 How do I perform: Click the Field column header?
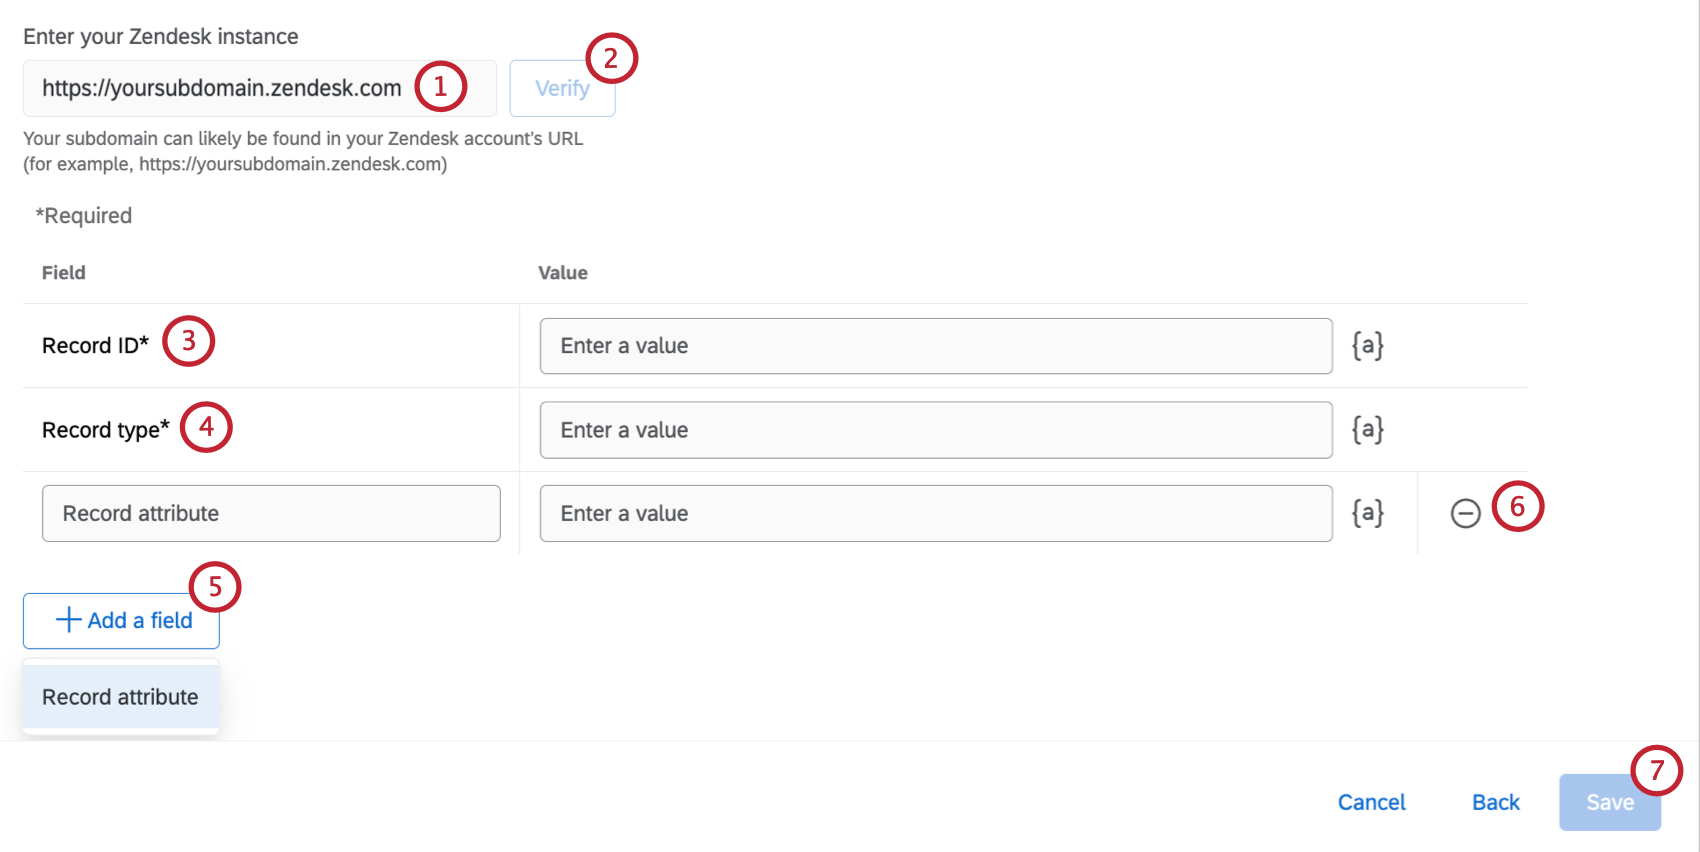point(64,273)
